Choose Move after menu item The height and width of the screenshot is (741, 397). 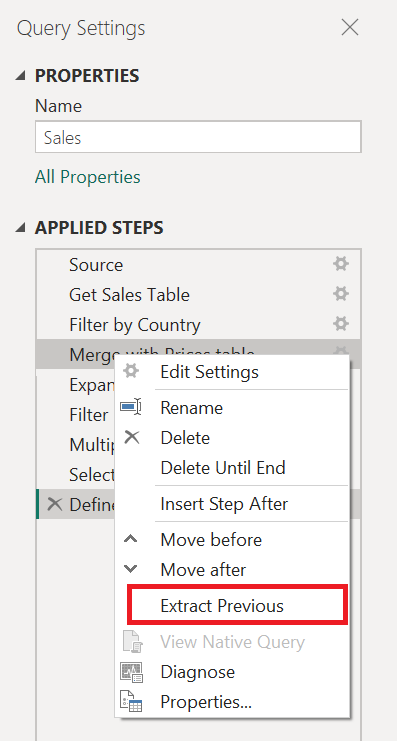(x=232, y=570)
